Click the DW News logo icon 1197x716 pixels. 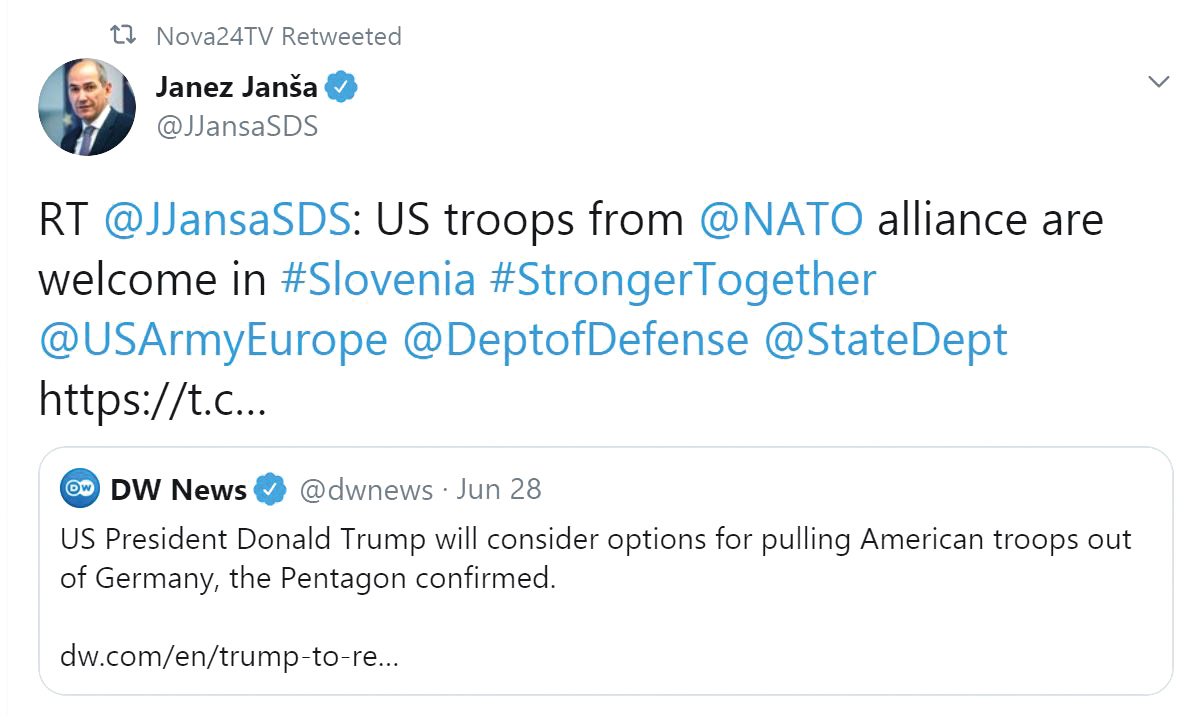coord(80,489)
